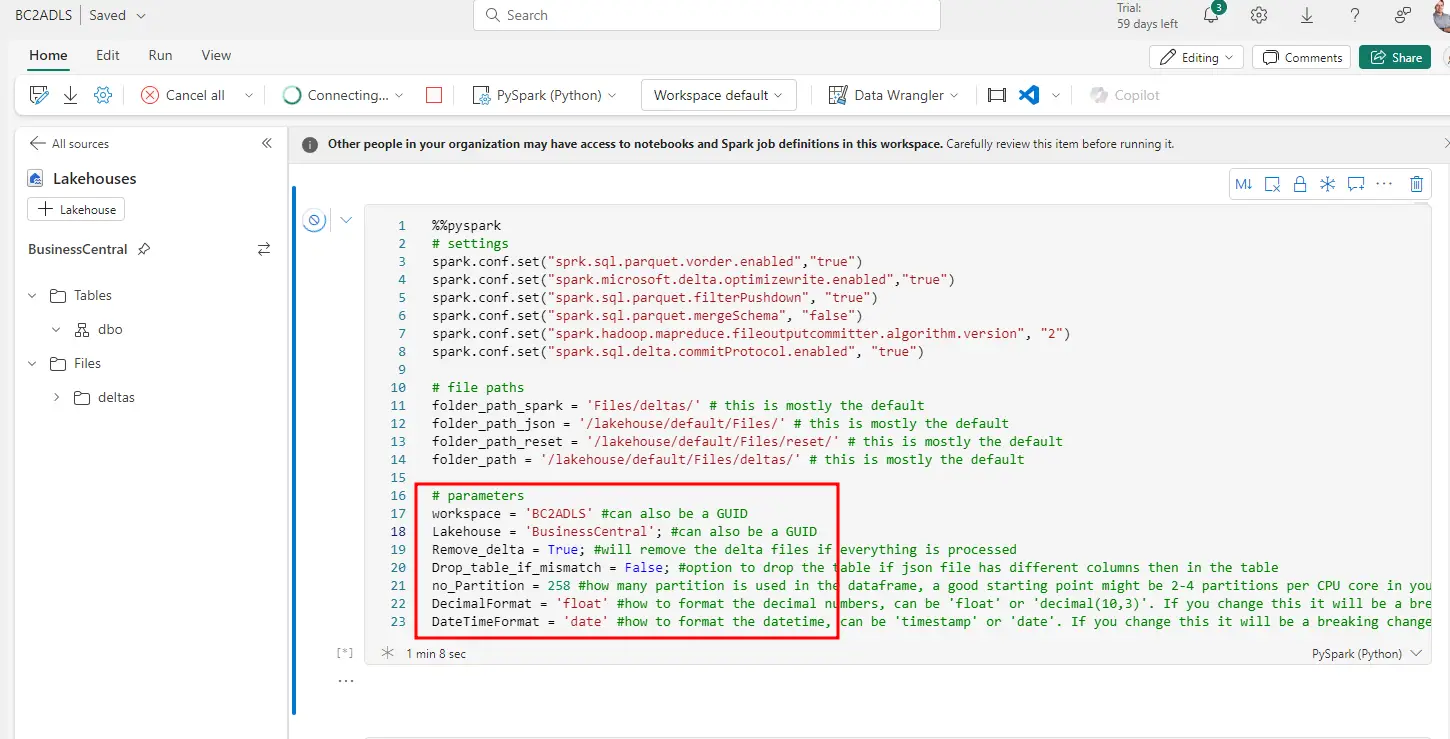Open the Workspace default environment dropdown
This screenshot has height=739, width=1450.
point(719,95)
